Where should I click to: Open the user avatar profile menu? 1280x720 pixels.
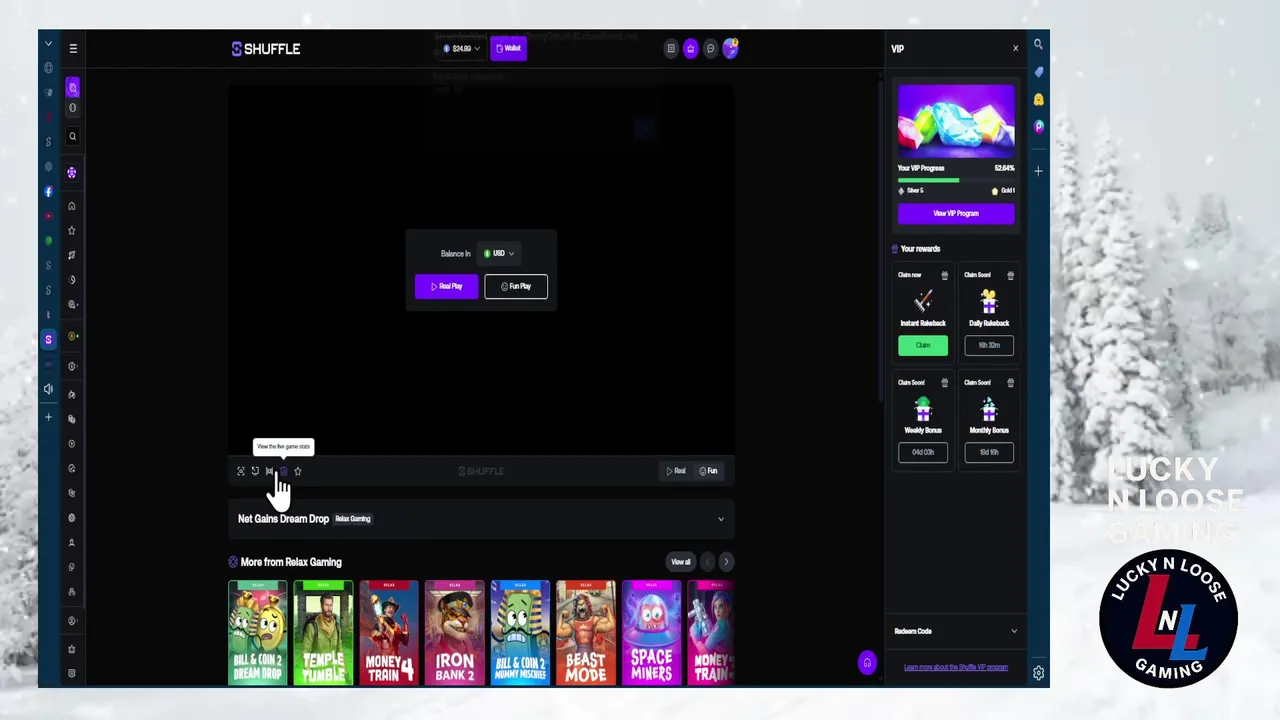(730, 48)
